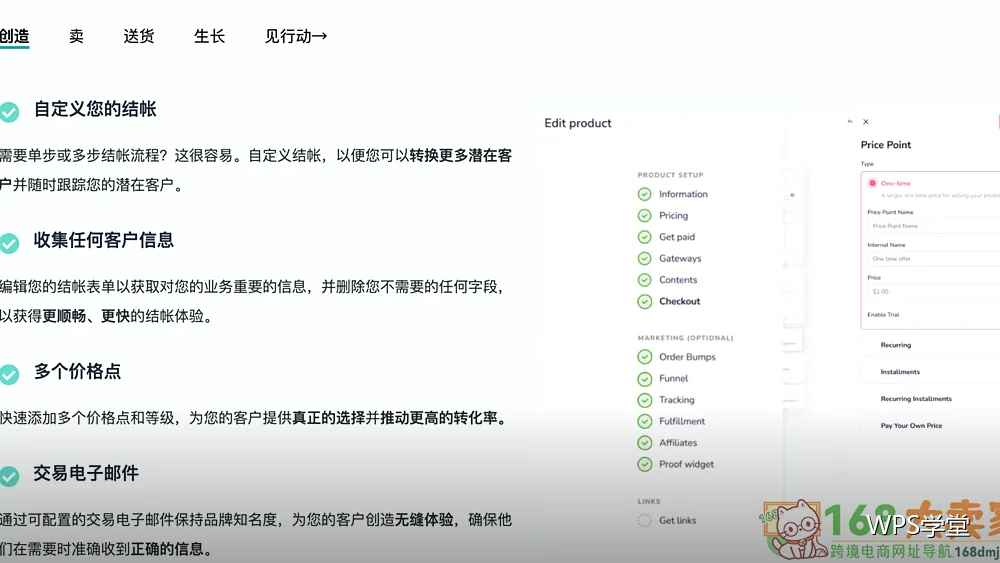
Task: Open the Fulfillment marketing step
Action: coord(682,421)
